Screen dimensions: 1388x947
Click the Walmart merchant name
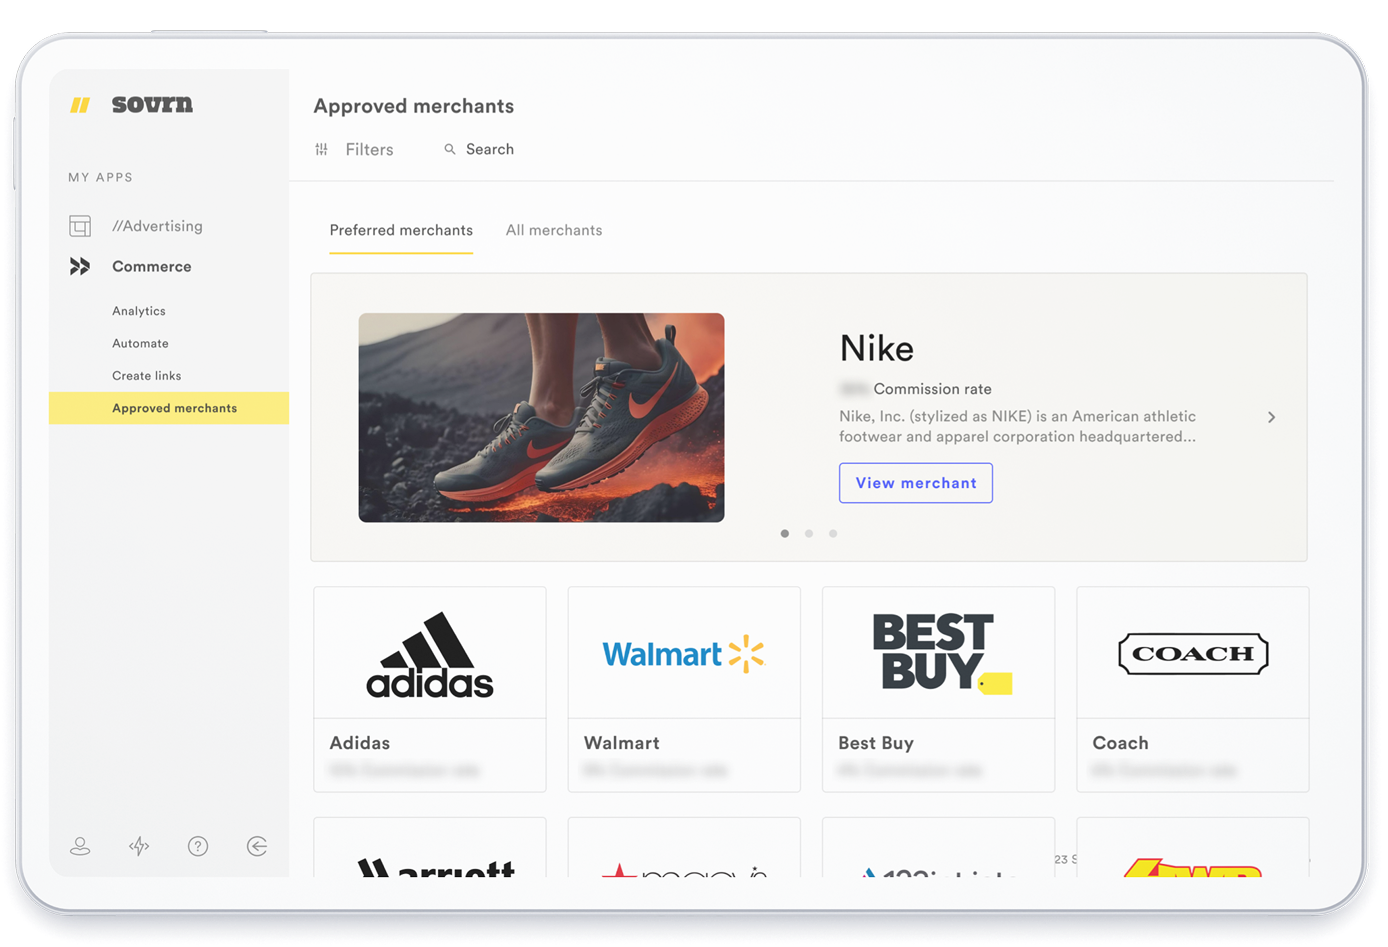pos(622,743)
